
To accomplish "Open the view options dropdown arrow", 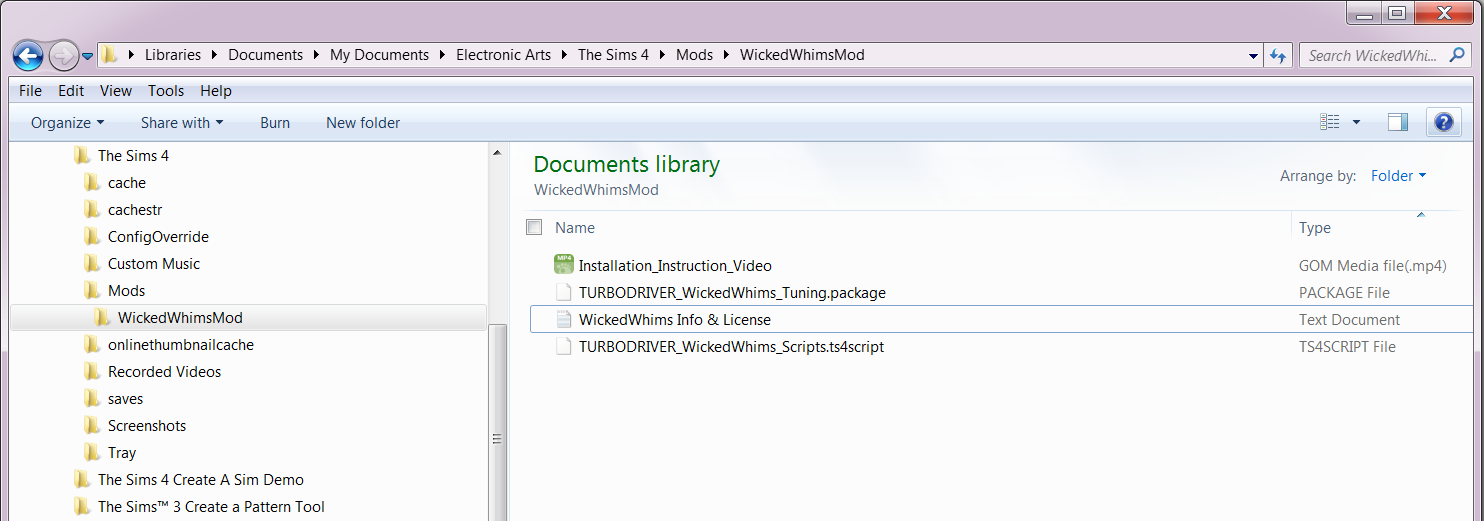I will click(x=1356, y=122).
